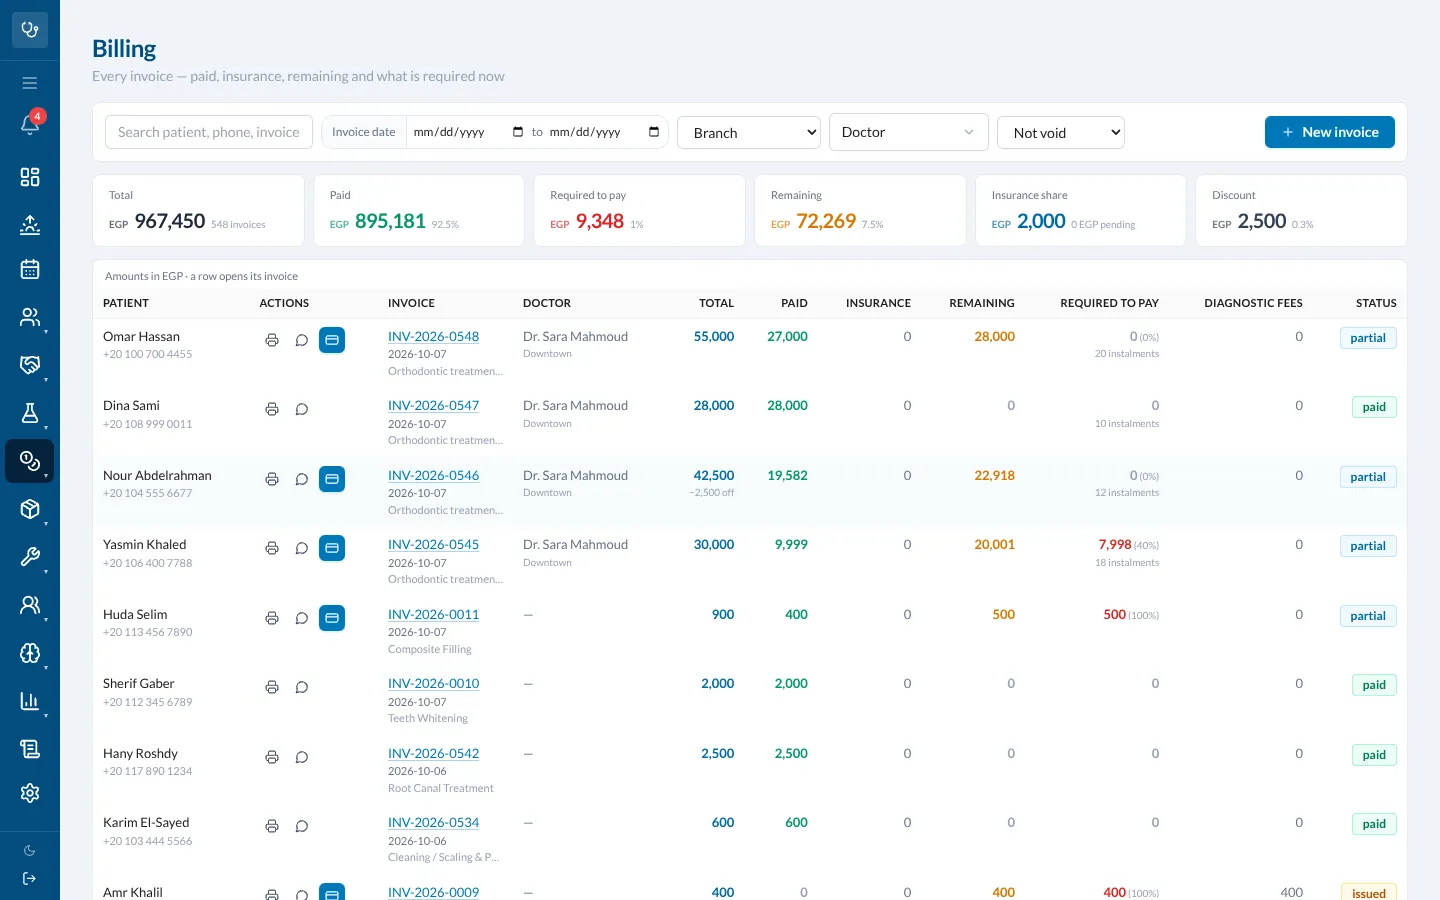Open the bar chart reports icon in sidebar

[30, 701]
